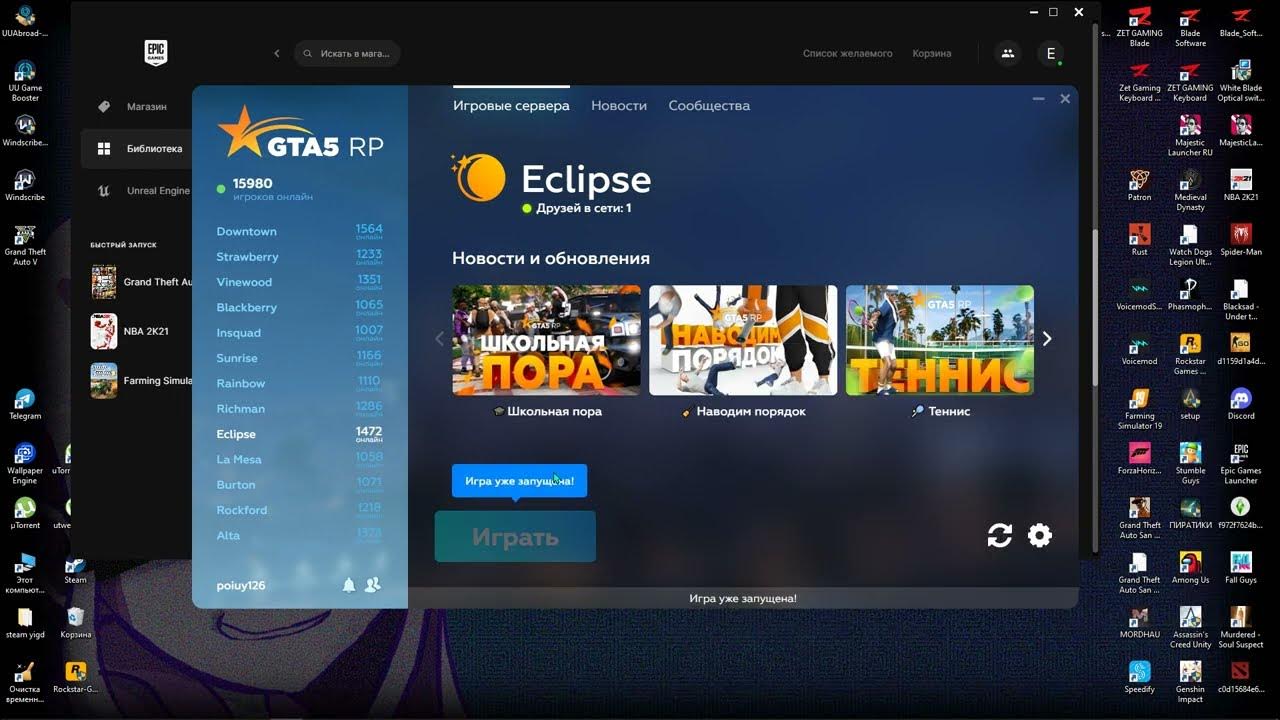The height and width of the screenshot is (720, 1280).
Task: Choose the Blackberry server
Action: click(x=299, y=307)
